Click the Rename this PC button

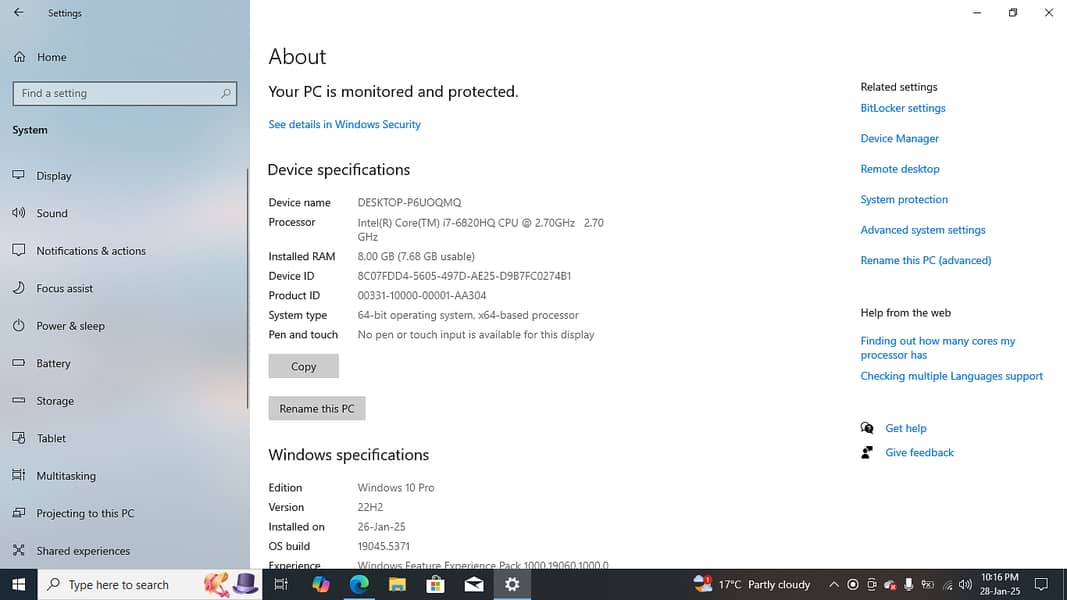[316, 408]
